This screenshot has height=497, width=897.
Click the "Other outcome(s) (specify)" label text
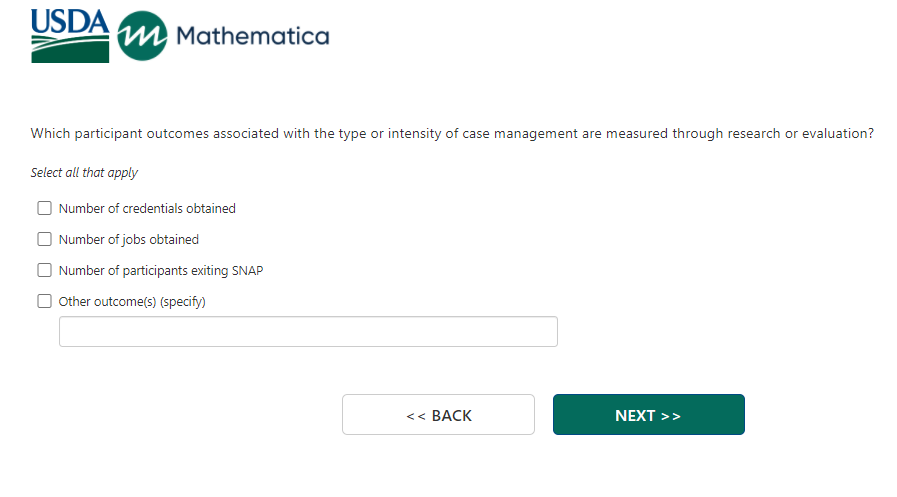click(132, 301)
